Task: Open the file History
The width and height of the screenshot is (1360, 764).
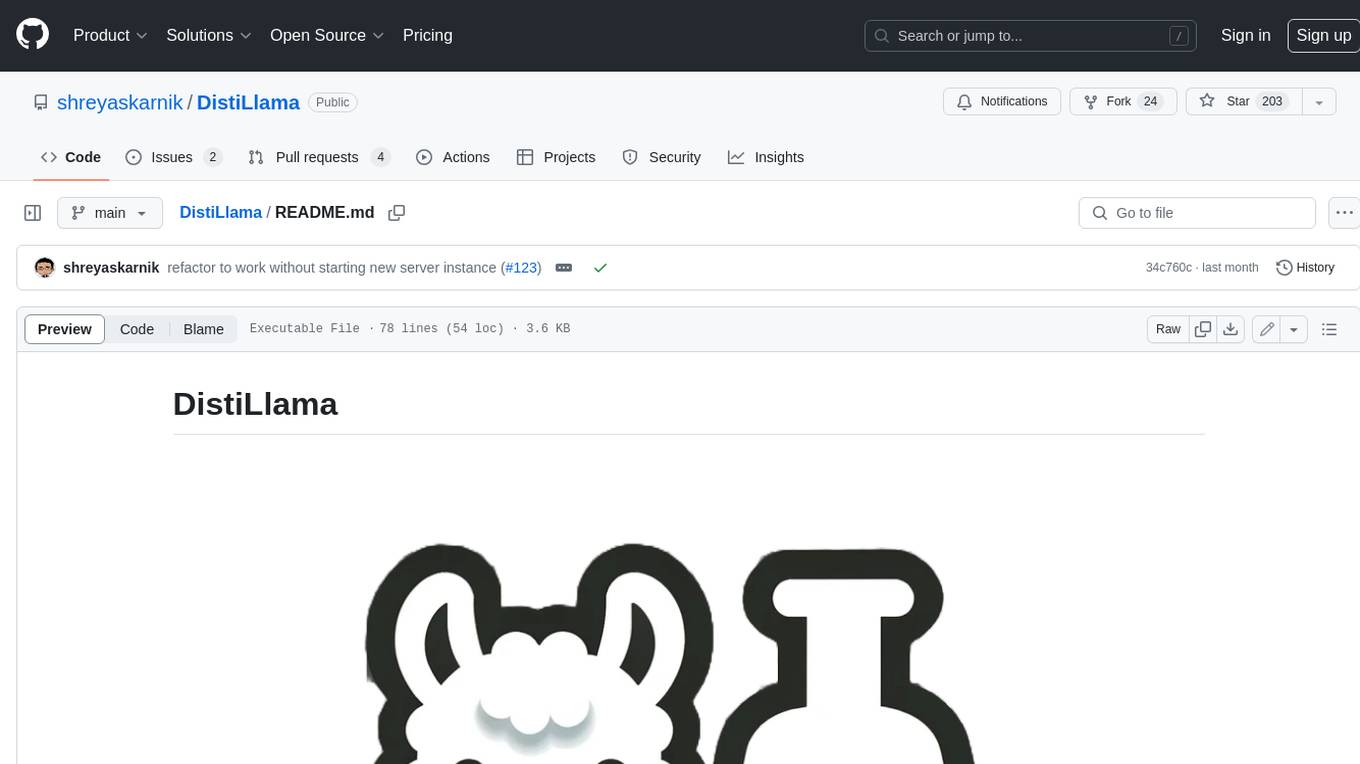Action: [1305, 268]
